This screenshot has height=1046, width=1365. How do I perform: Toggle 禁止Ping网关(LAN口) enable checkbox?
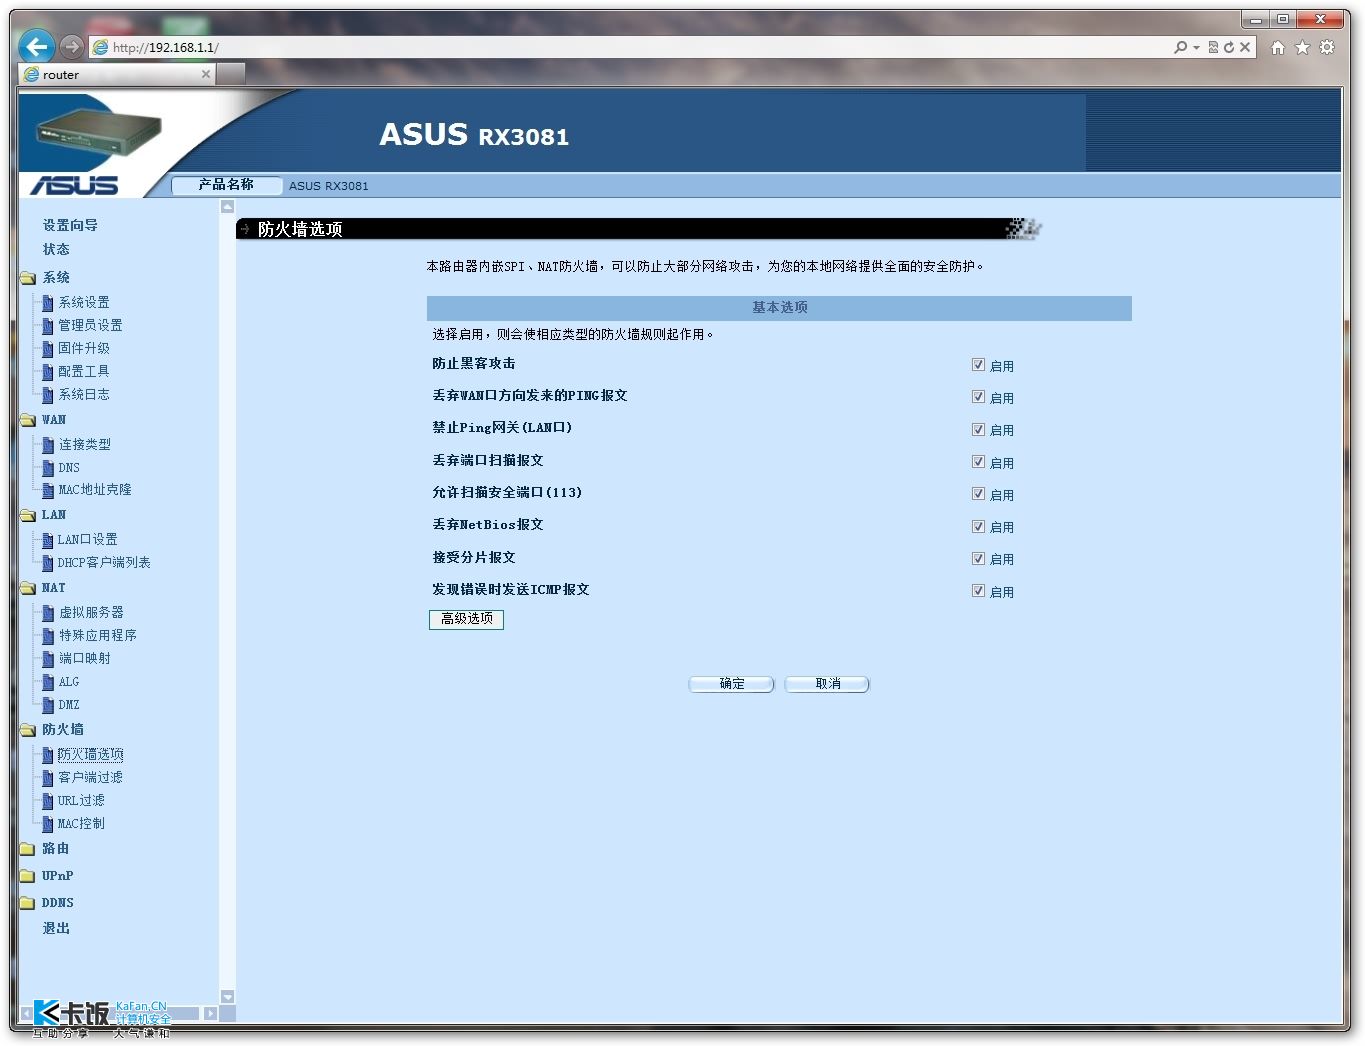(x=978, y=429)
